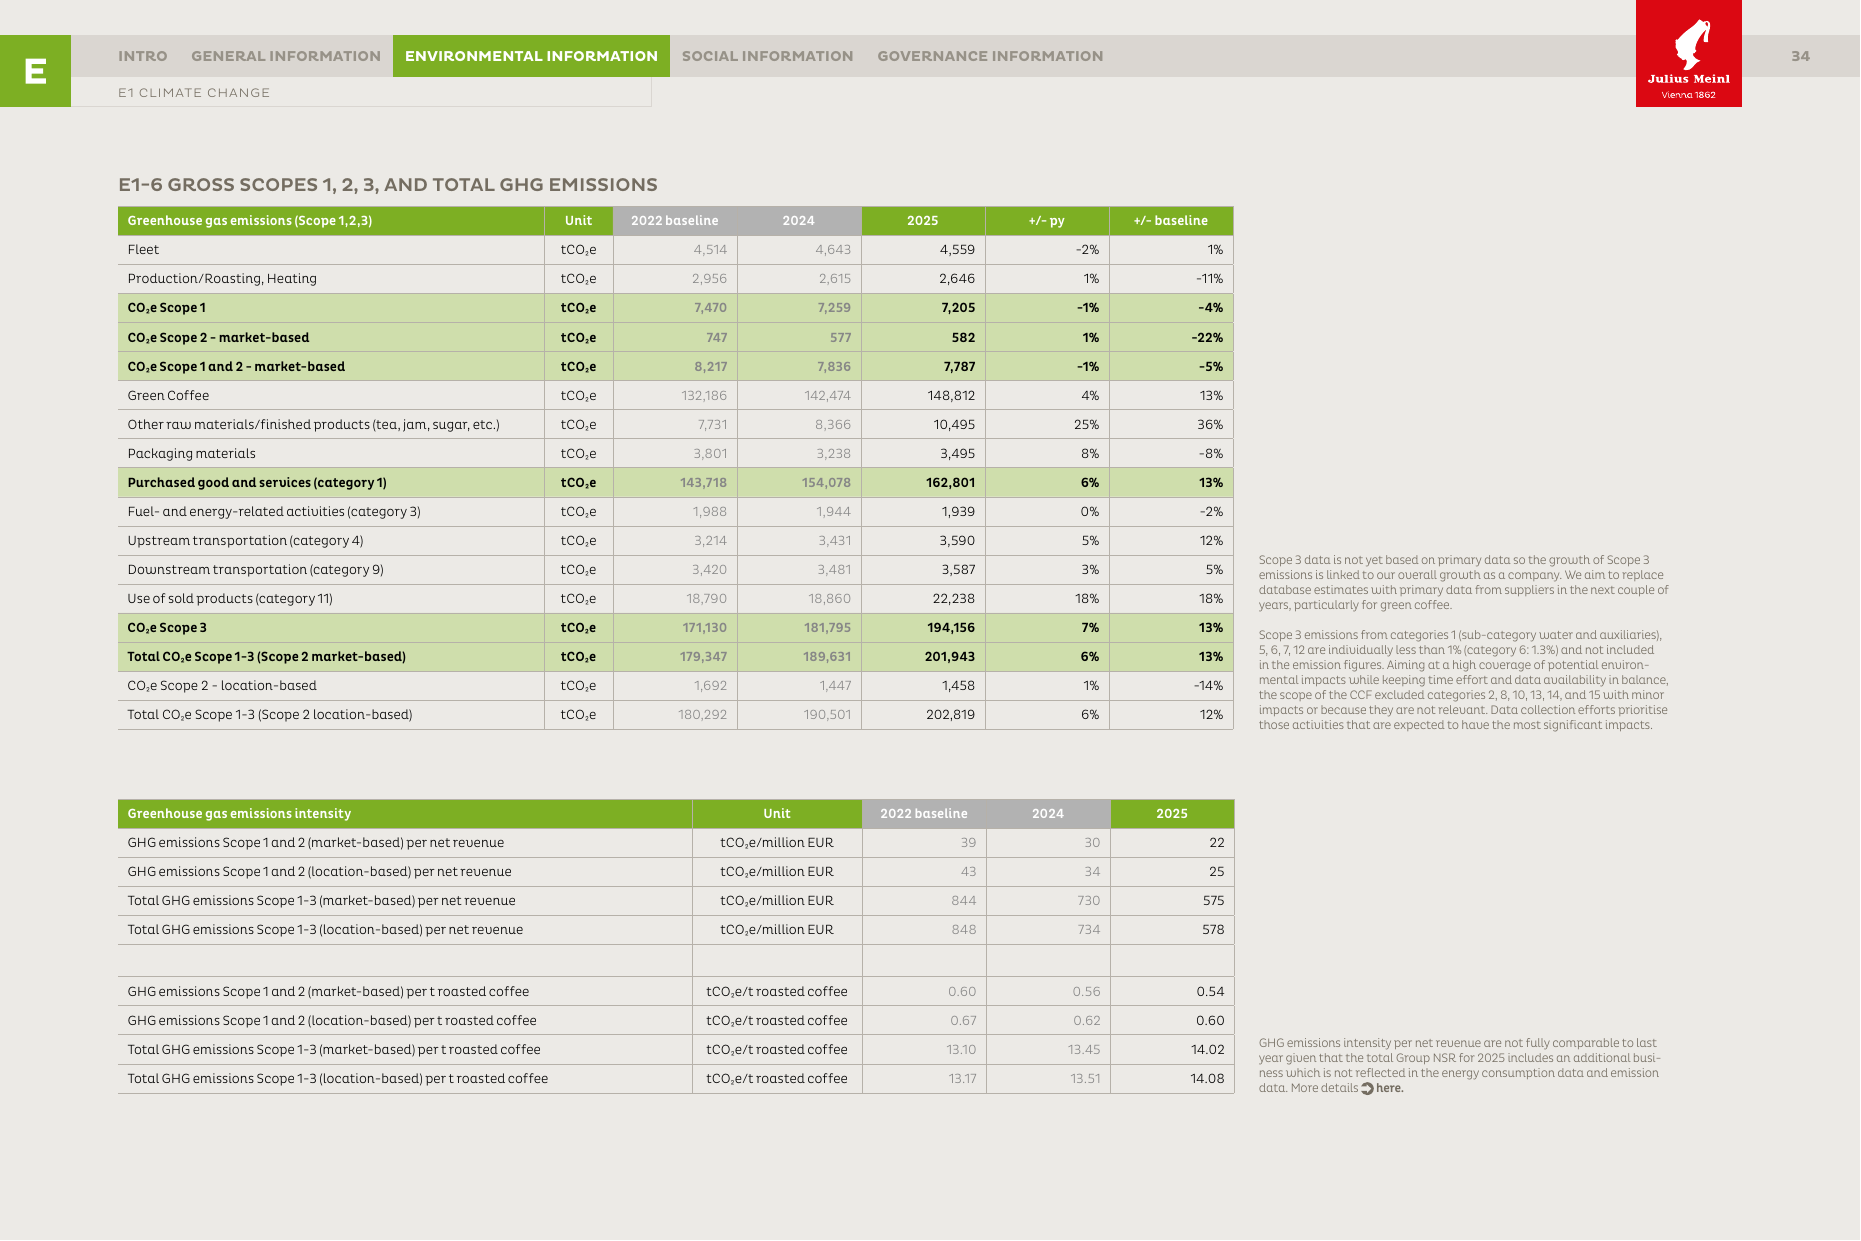Viewport: 1861px width, 1241px height.
Task: Open SOCIAL INFORMATION tab
Action: (767, 56)
